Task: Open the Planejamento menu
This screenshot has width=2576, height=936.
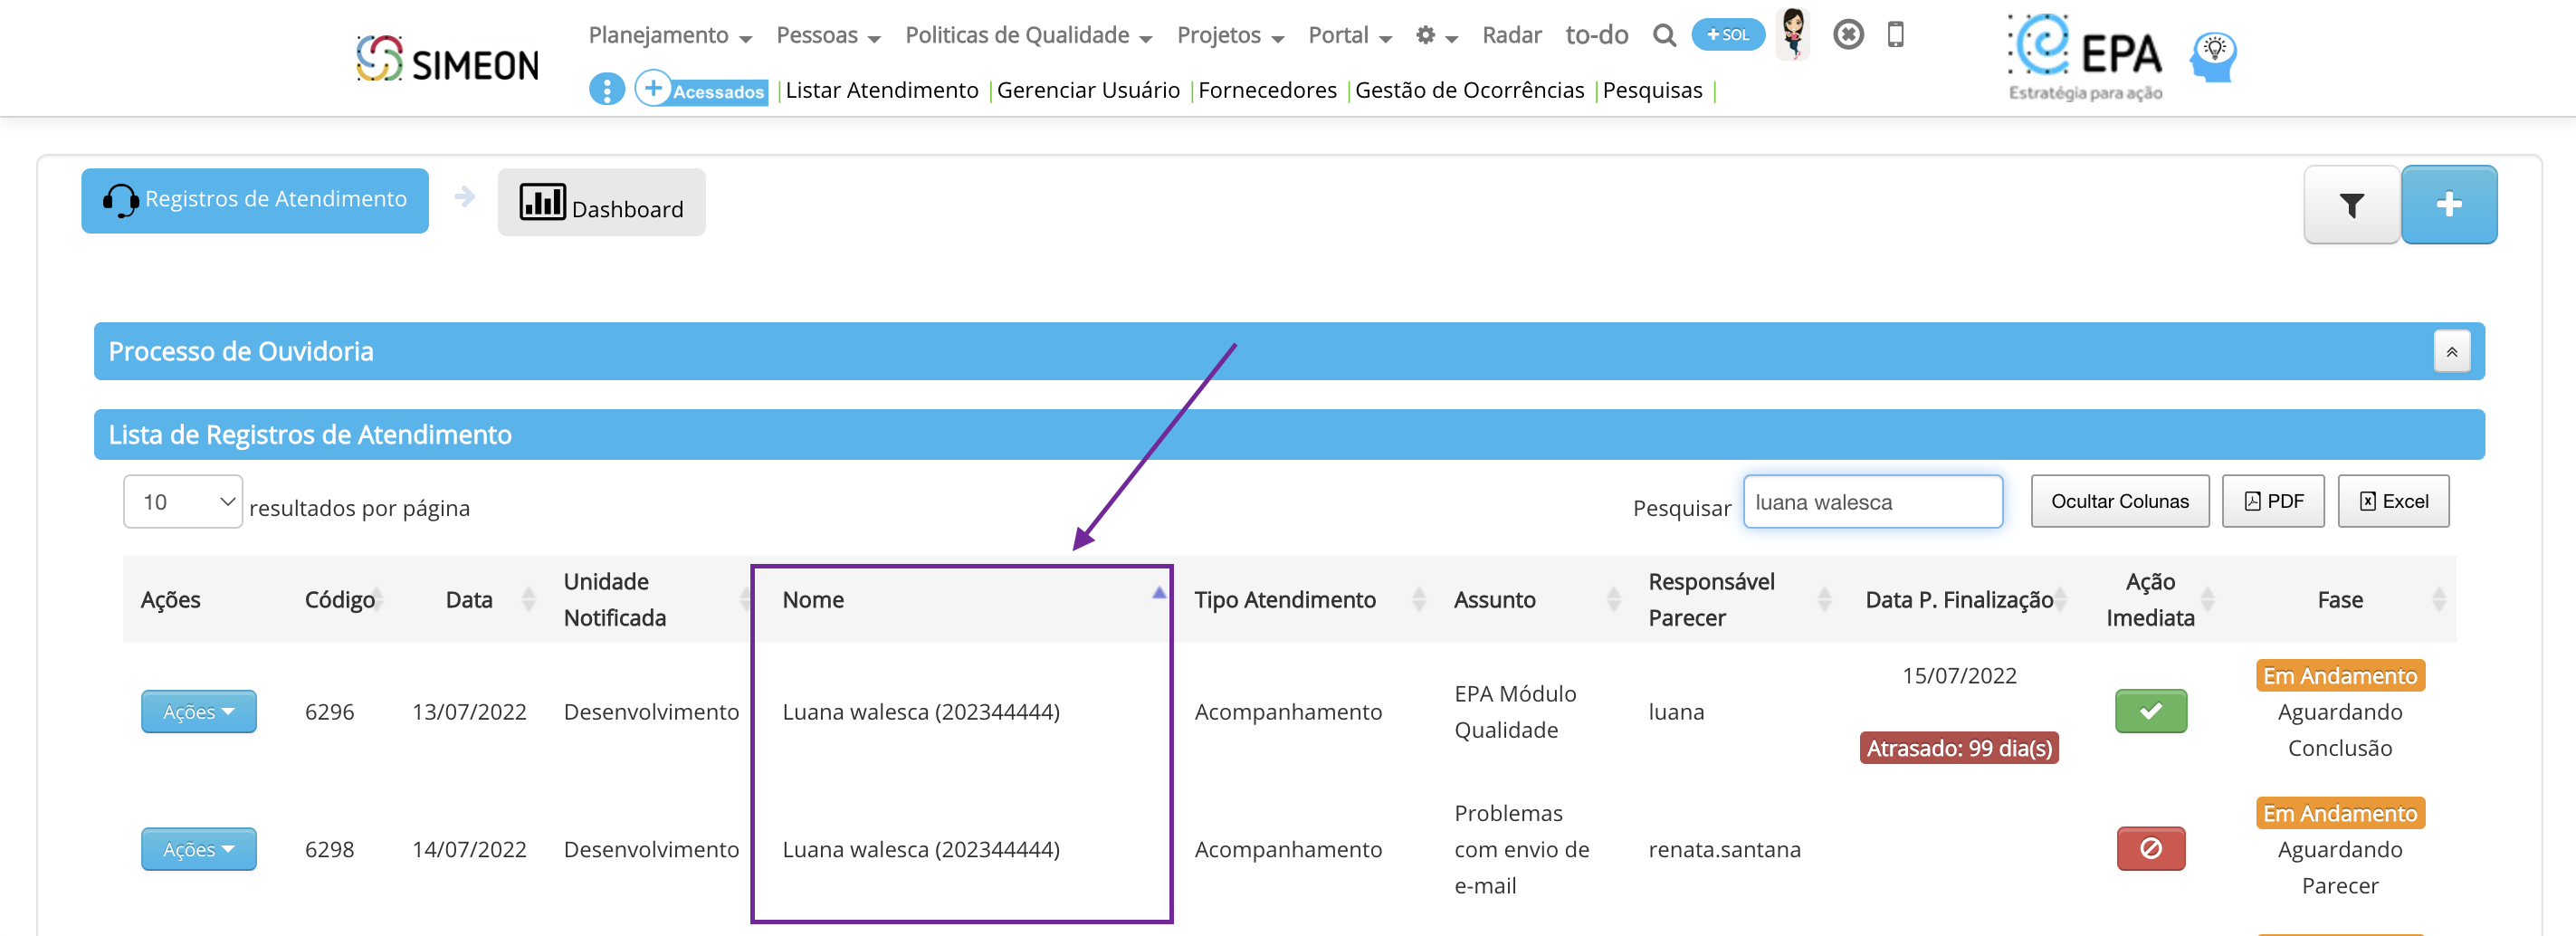Action: [669, 36]
